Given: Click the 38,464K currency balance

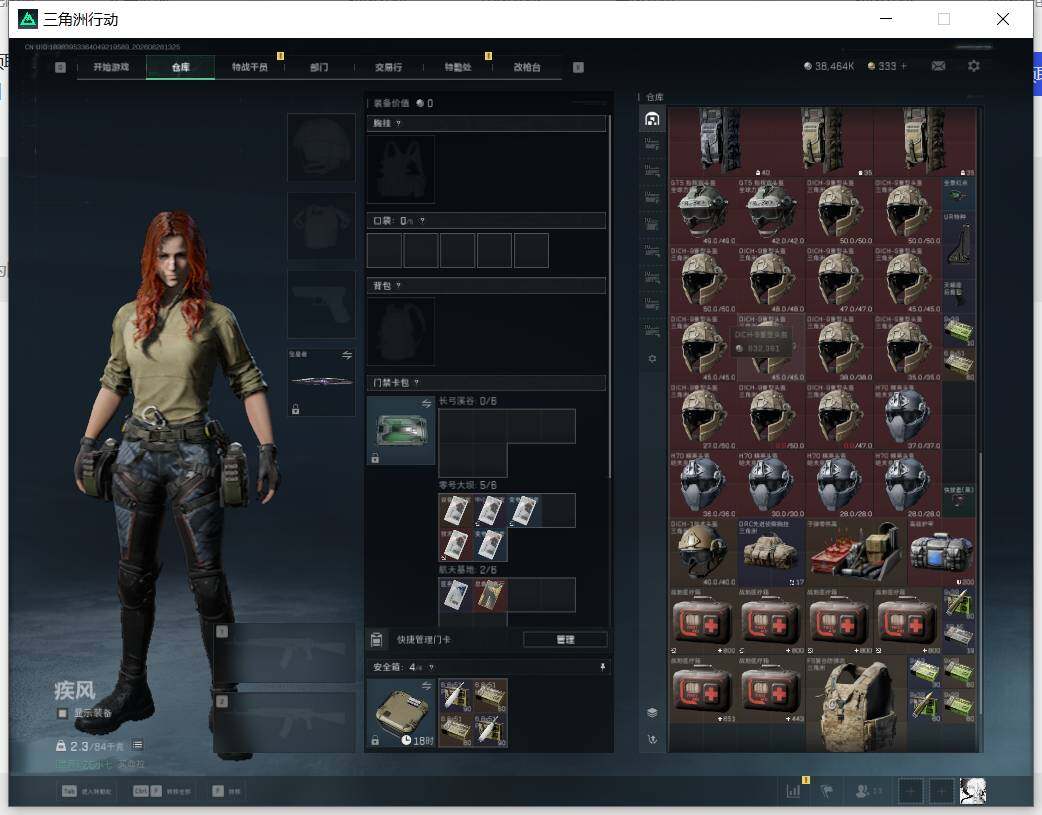Looking at the screenshot, I should click(829, 66).
